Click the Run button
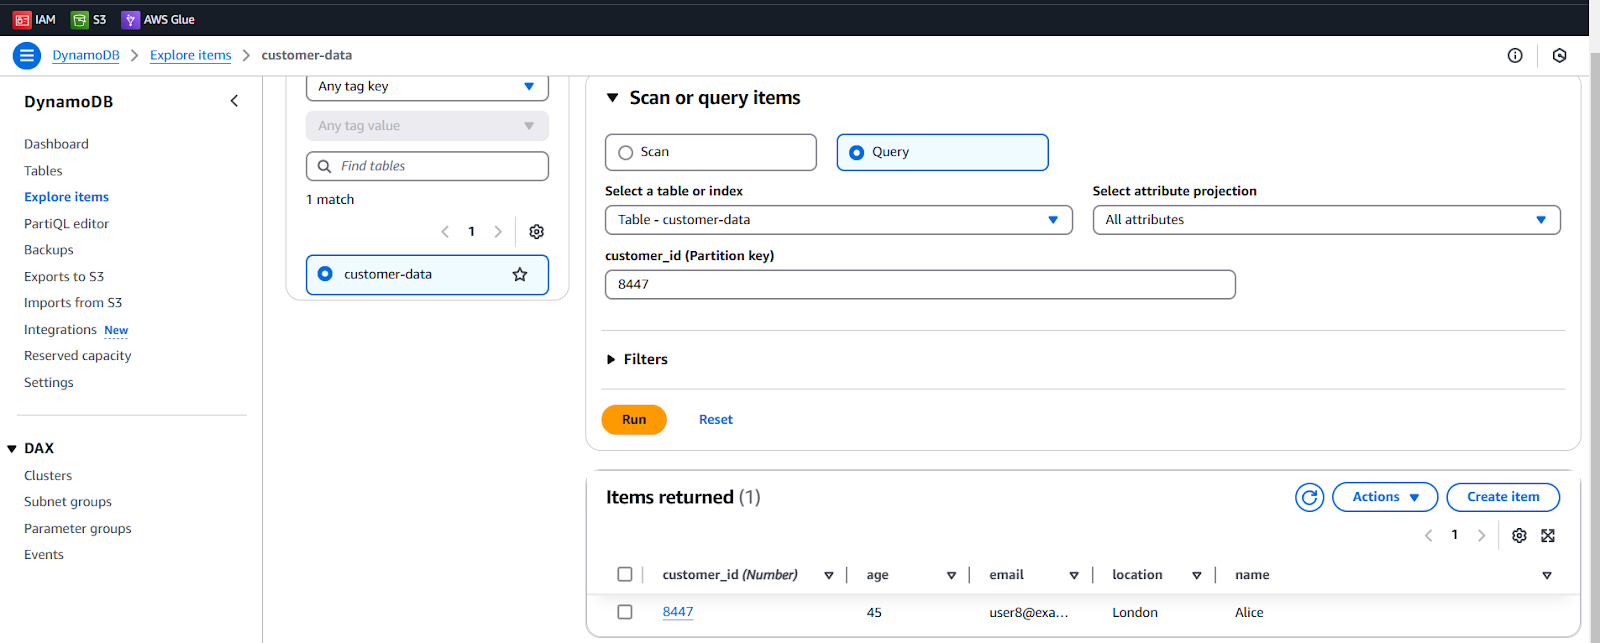This screenshot has height=643, width=1600. [634, 420]
